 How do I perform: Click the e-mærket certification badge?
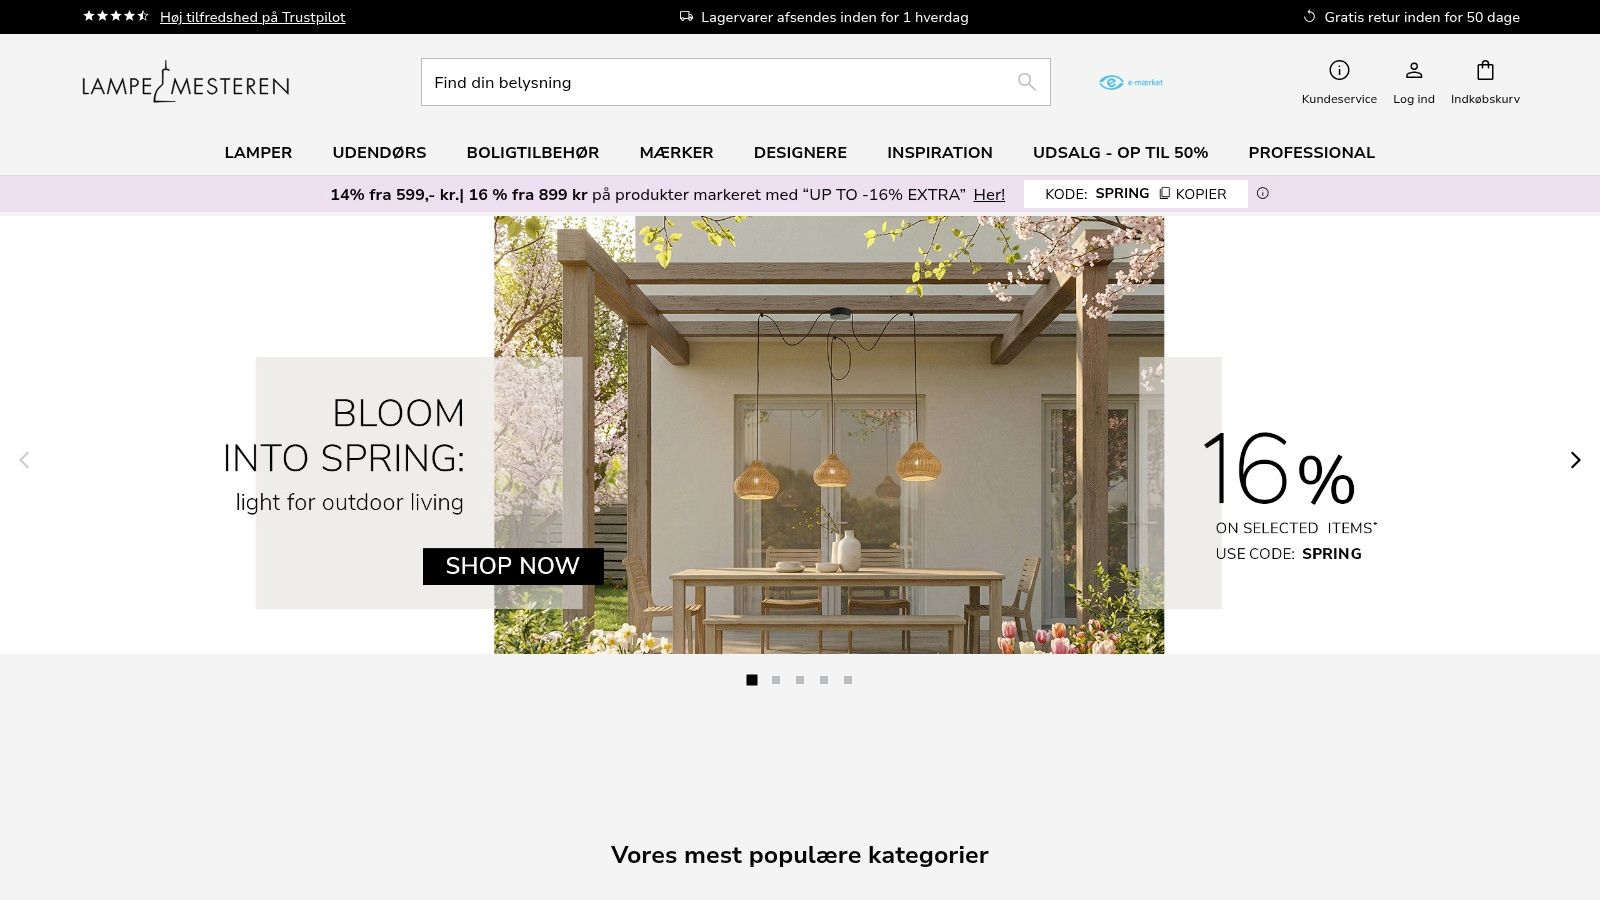click(x=1131, y=82)
